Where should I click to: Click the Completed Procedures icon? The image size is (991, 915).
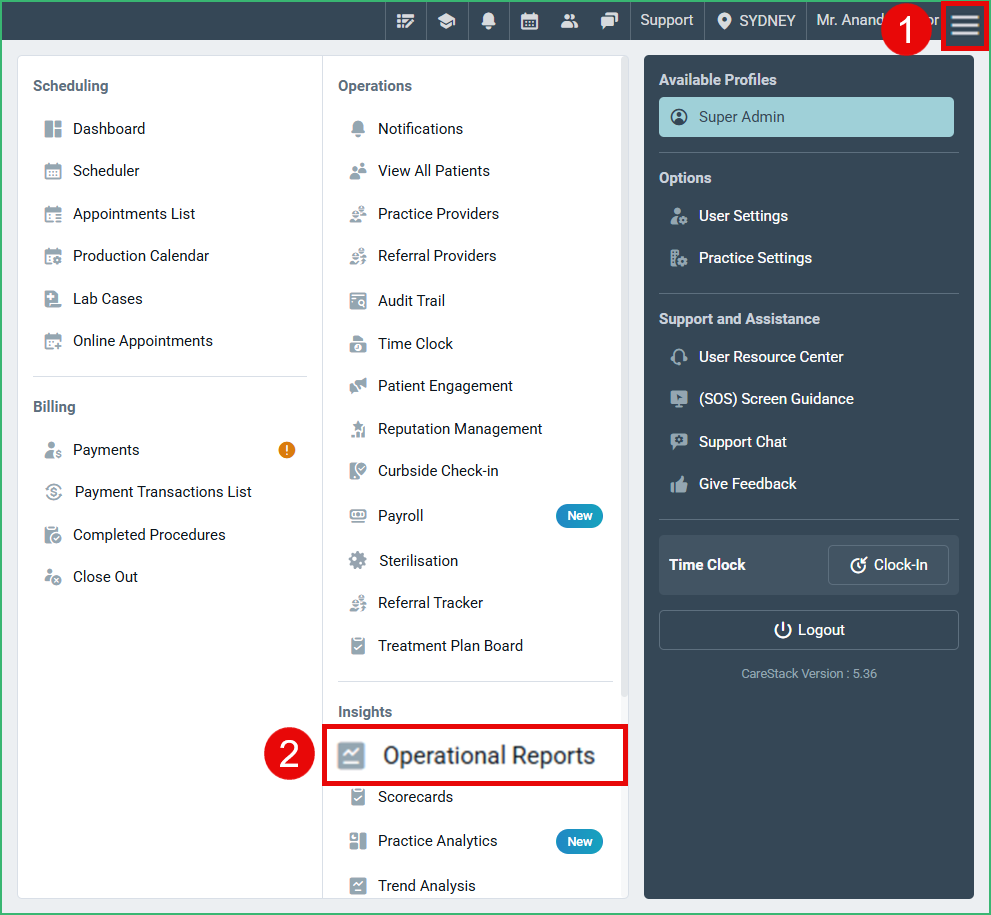(x=53, y=535)
